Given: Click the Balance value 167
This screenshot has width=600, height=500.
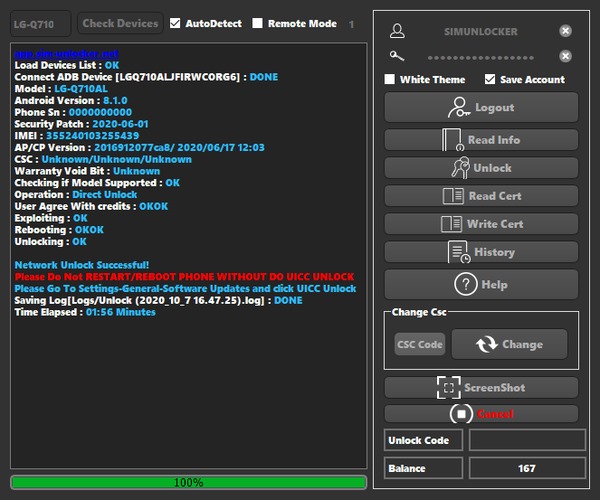Looking at the screenshot, I should 527,468.
